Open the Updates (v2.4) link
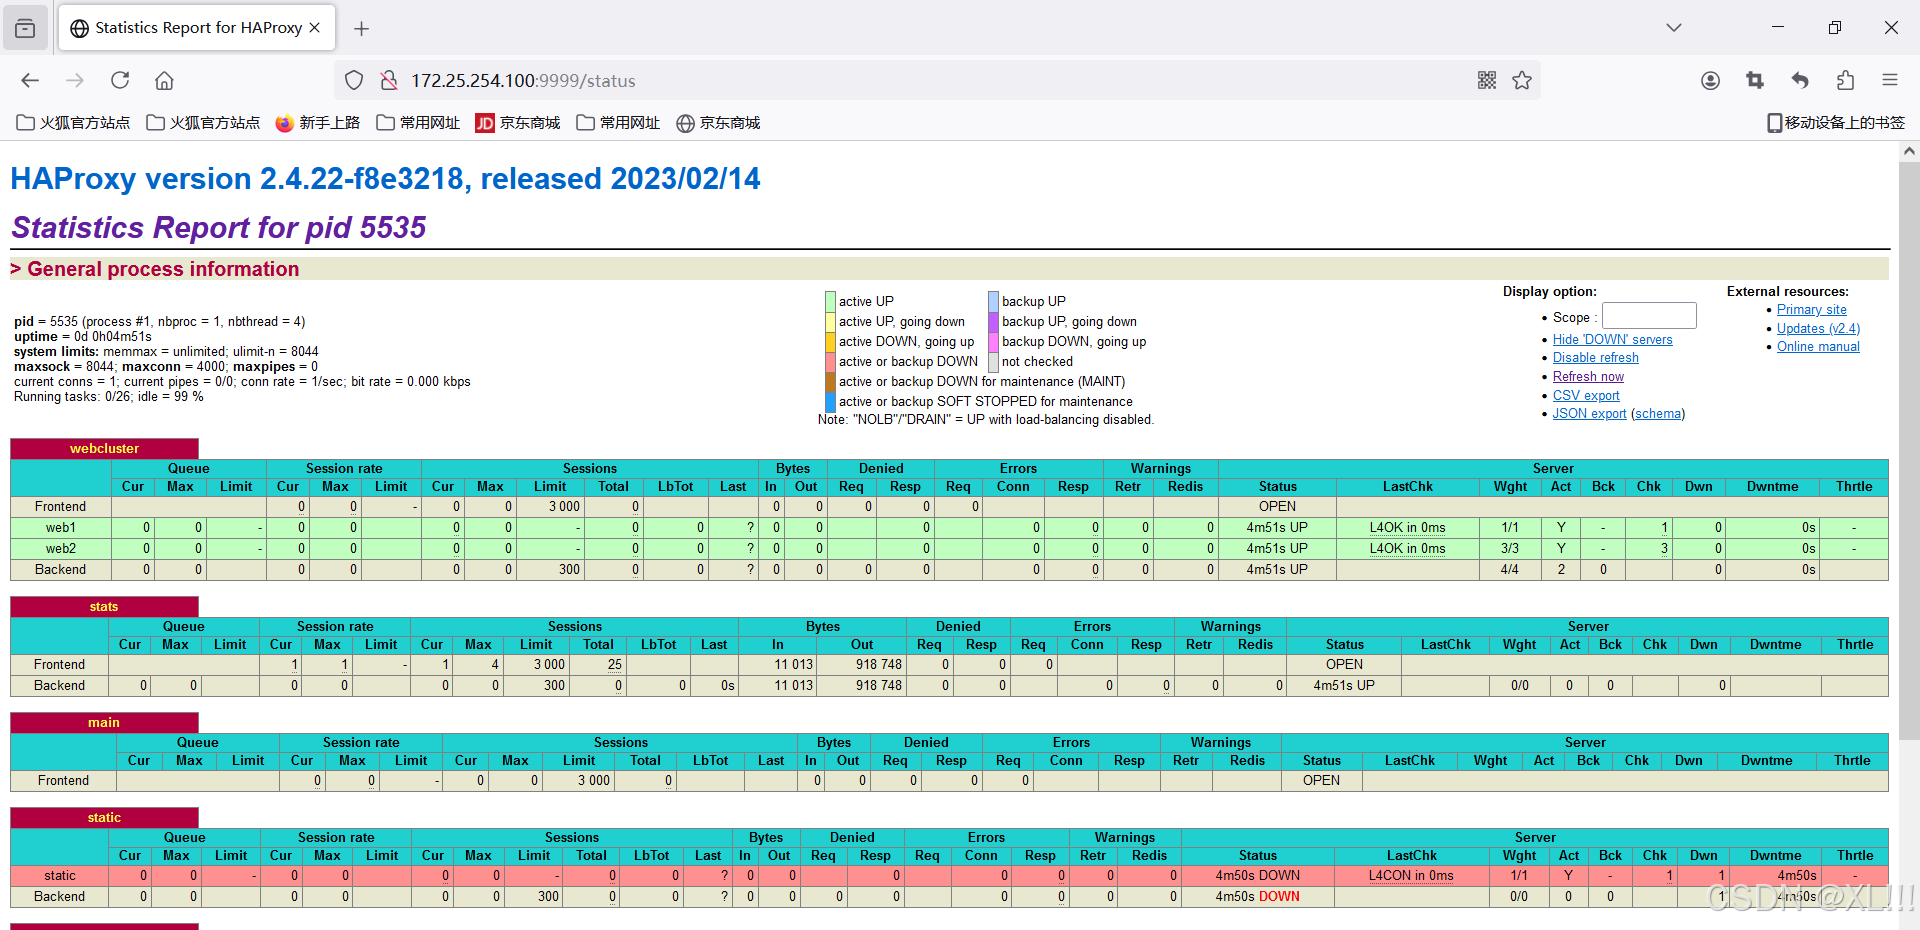This screenshot has width=1920, height=930. 1818,329
